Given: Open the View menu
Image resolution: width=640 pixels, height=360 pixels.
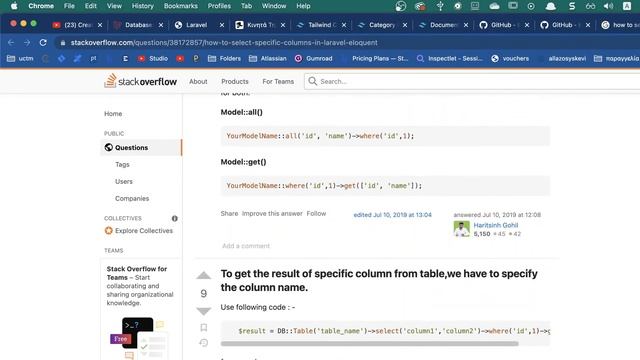Looking at the screenshot, I should point(114,6).
